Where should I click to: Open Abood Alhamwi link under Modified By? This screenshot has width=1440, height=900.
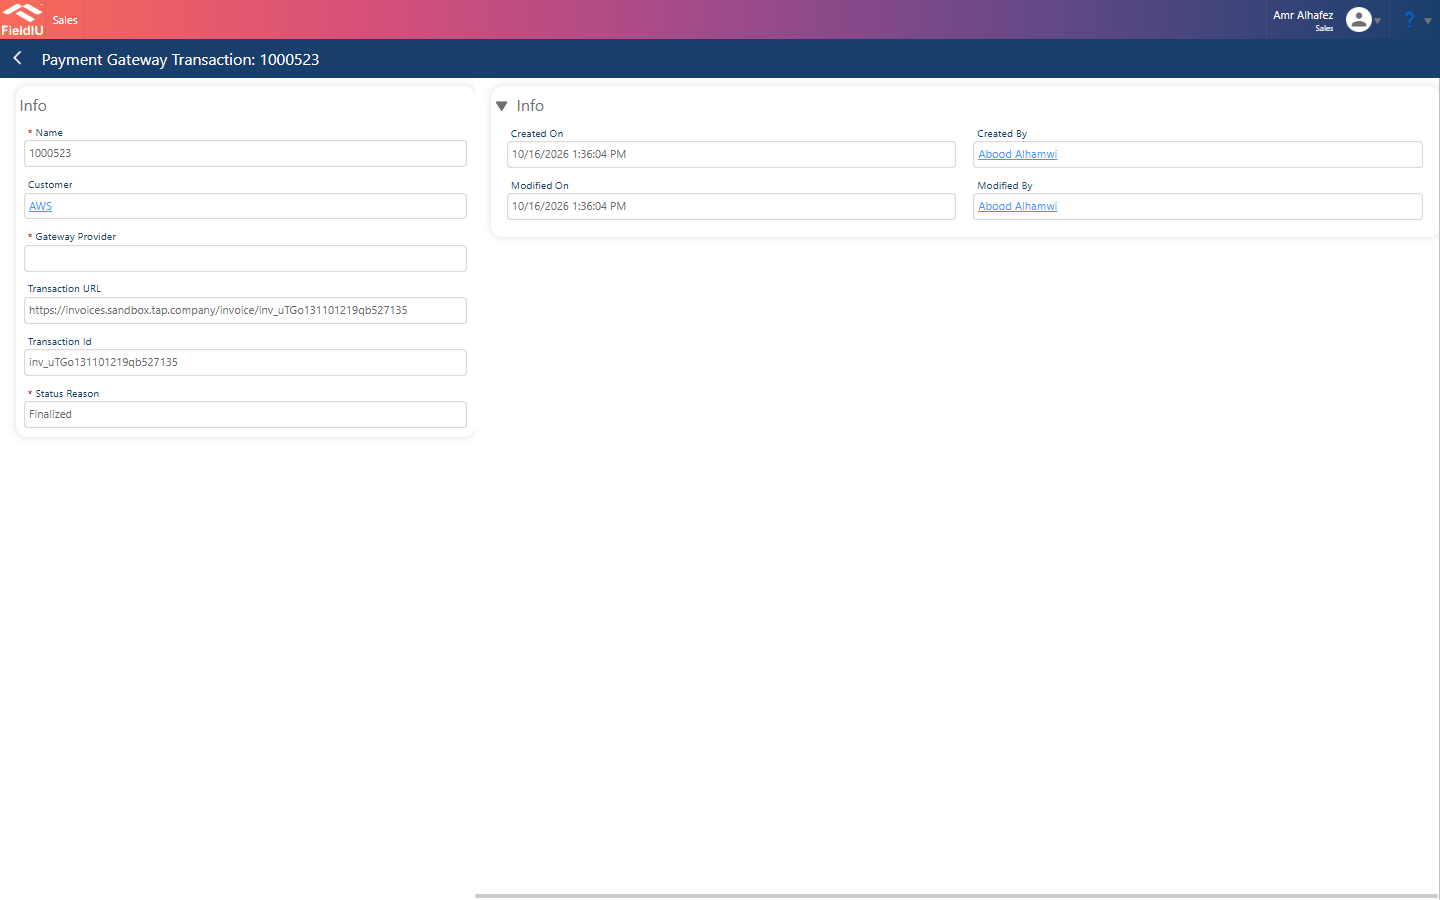point(1017,206)
